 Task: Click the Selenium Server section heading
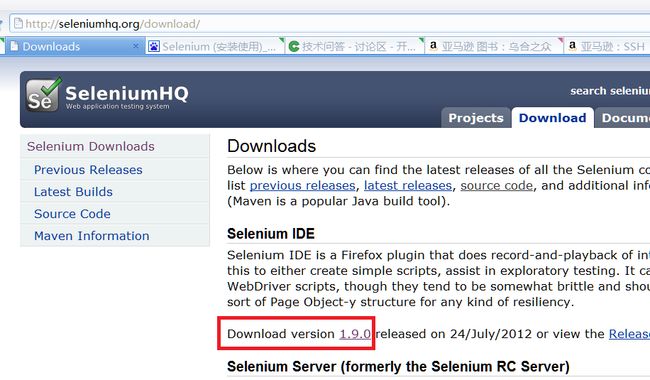click(x=398, y=366)
